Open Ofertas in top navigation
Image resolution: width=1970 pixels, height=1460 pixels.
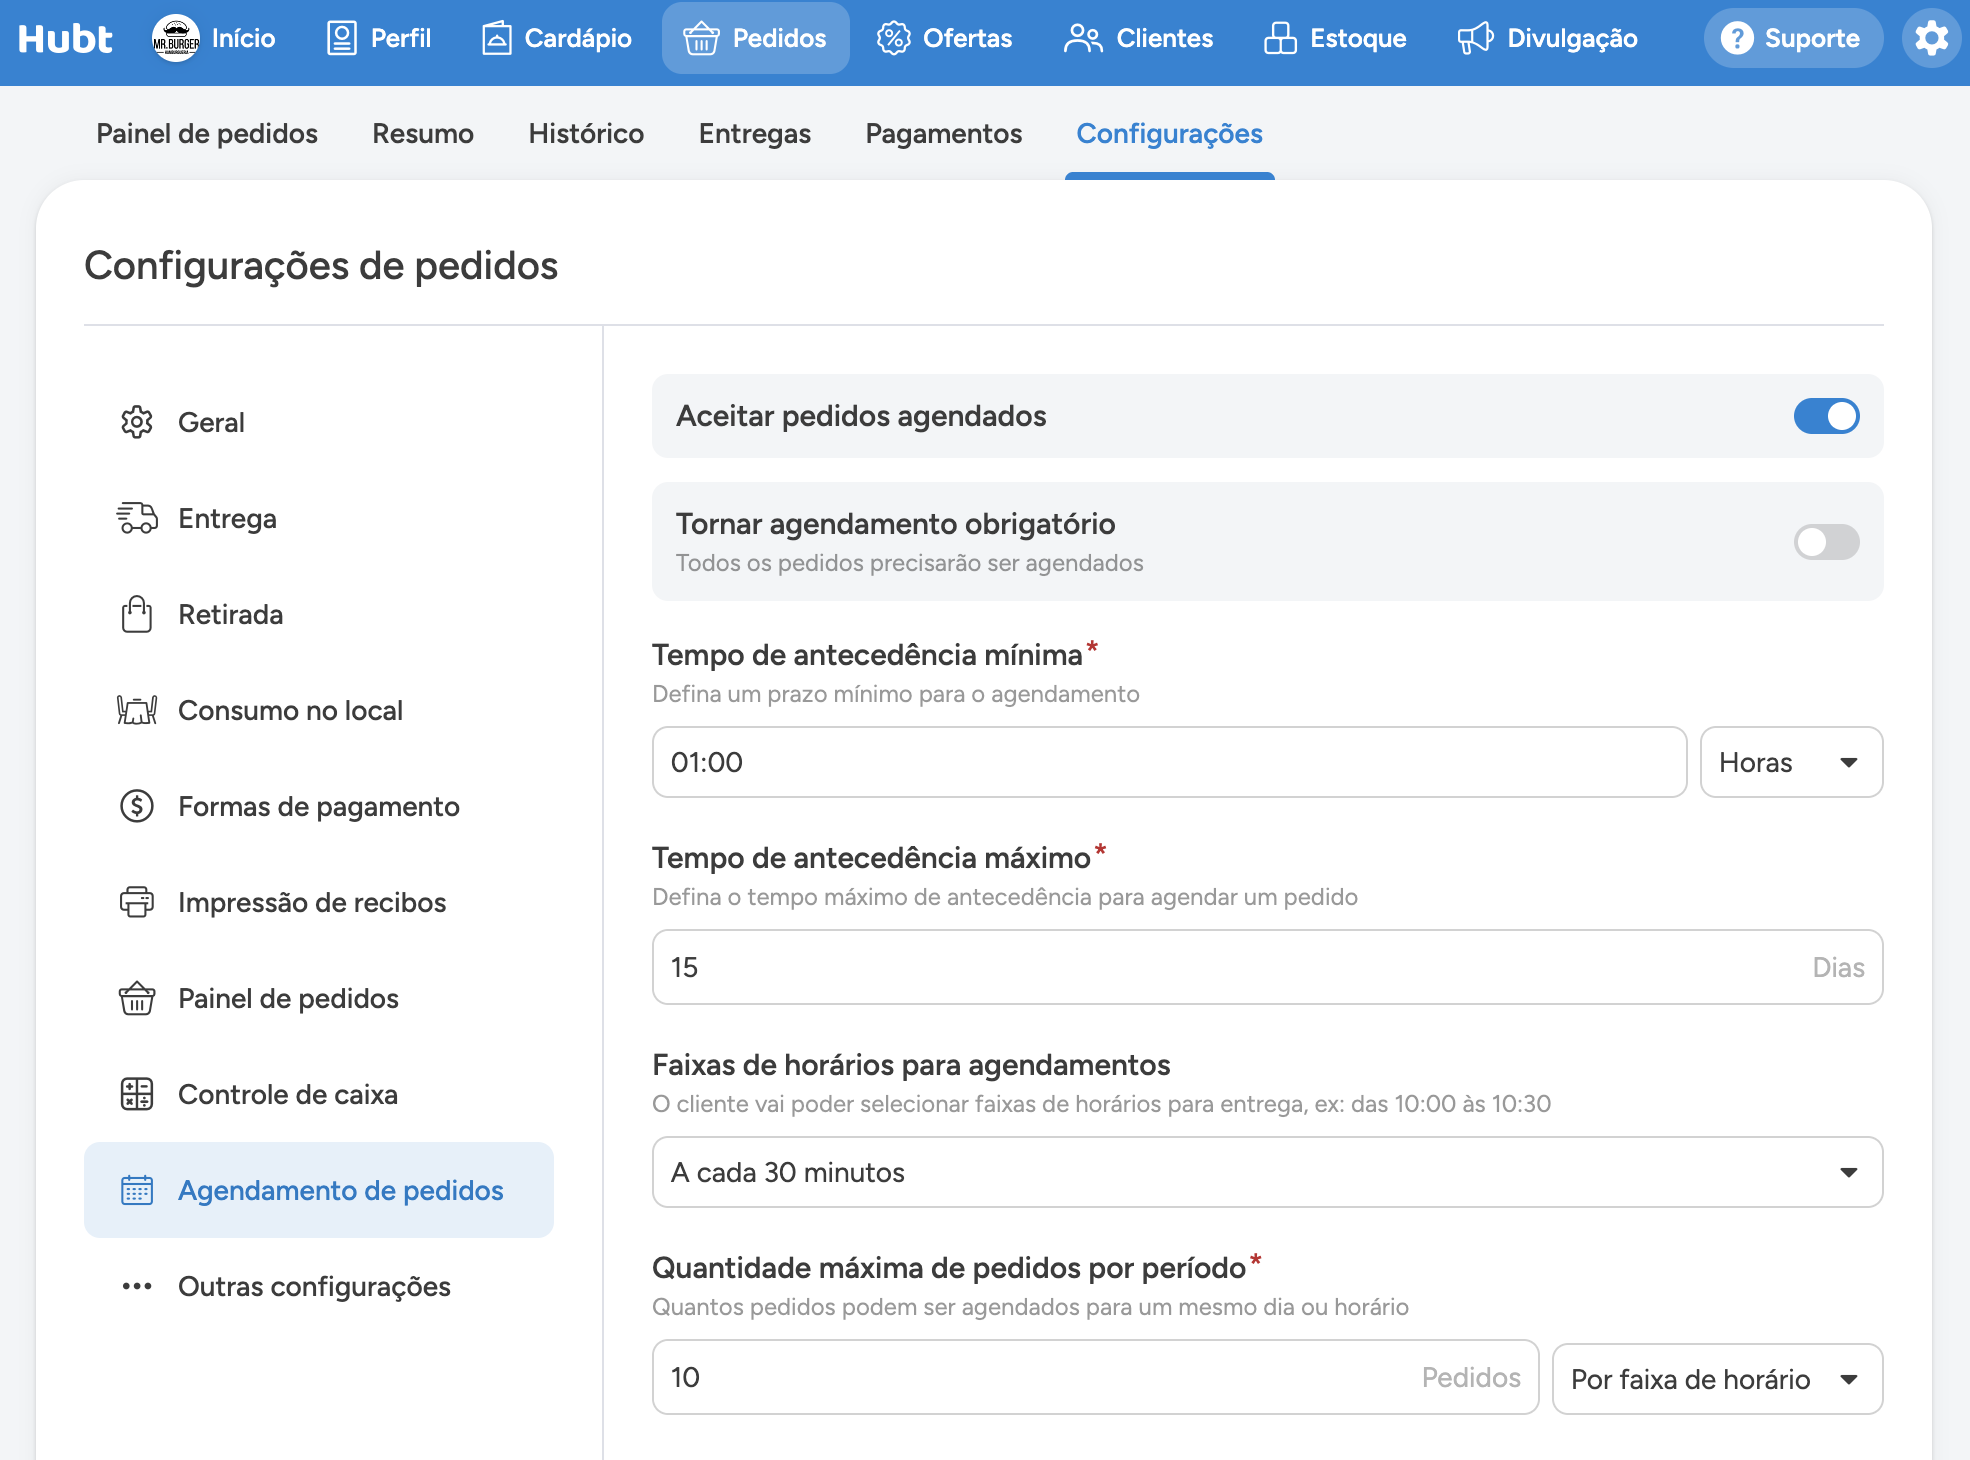point(944,39)
